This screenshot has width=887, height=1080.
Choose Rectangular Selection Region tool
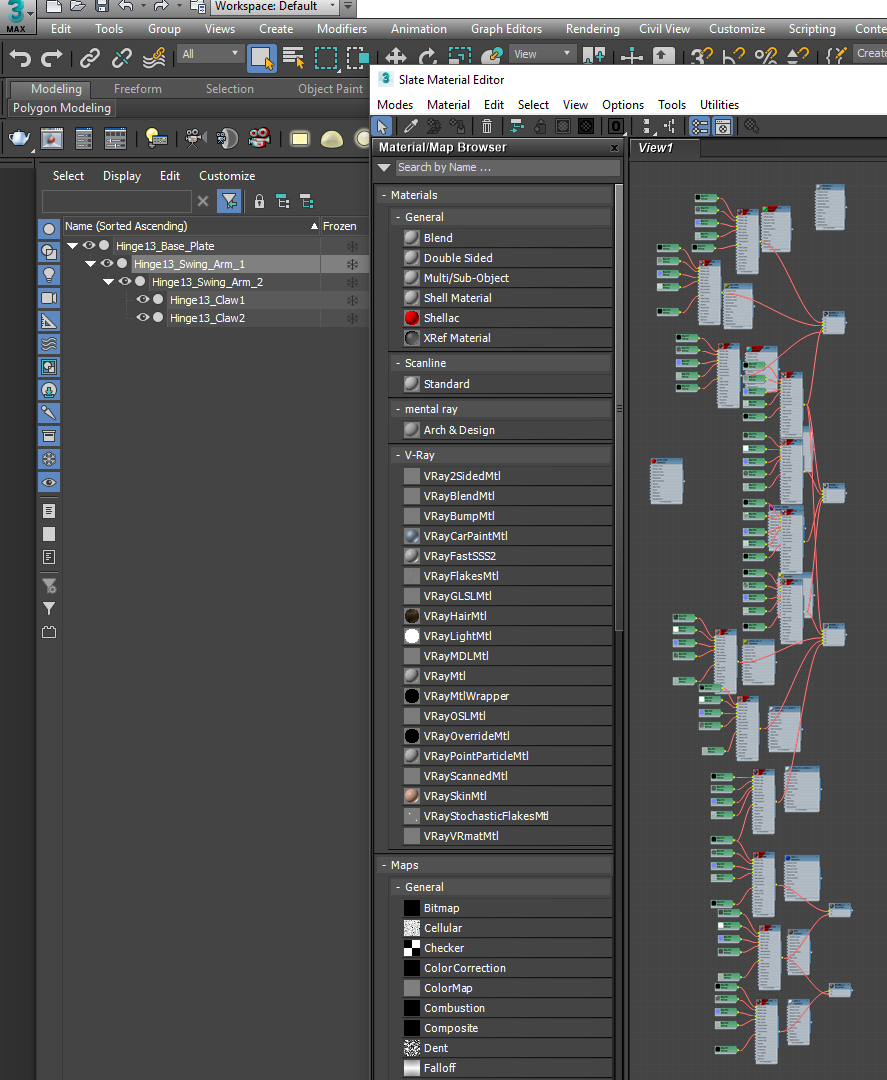326,58
